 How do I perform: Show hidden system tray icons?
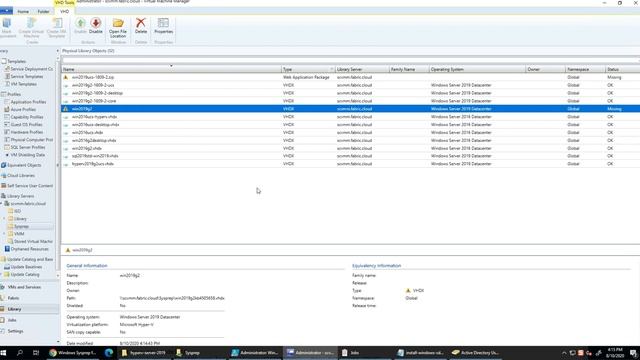564,353
